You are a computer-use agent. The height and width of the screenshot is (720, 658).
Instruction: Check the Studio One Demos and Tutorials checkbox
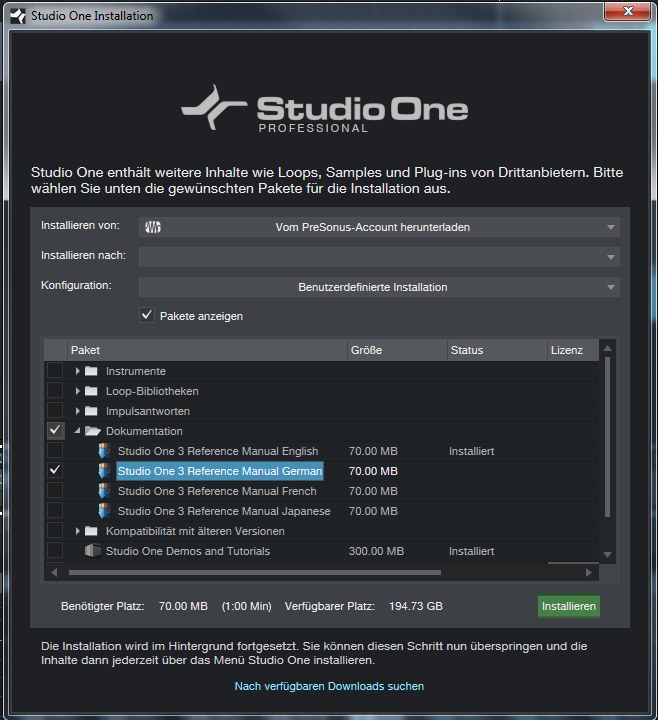pos(55,550)
